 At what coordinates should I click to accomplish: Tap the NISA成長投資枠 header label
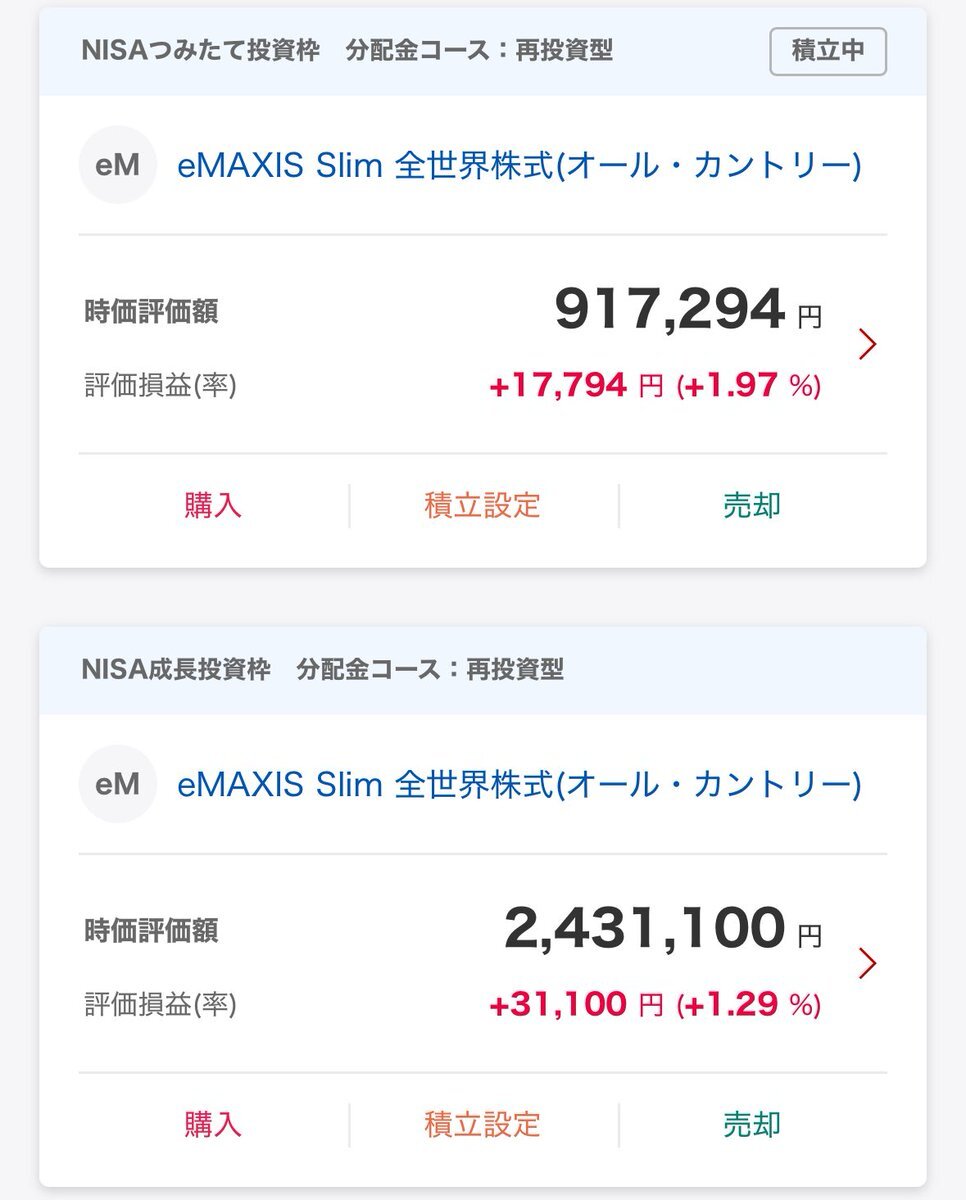pos(176,670)
